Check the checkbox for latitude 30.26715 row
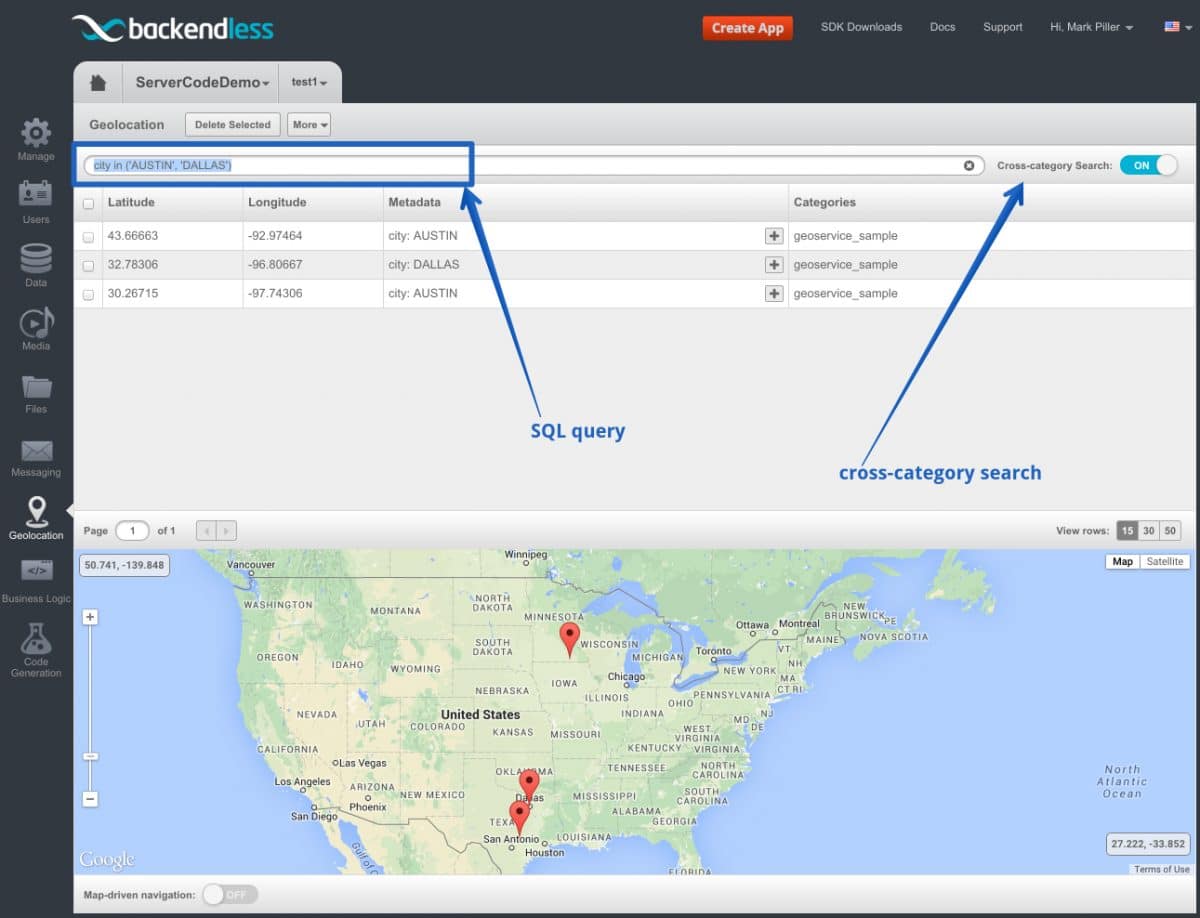Image resolution: width=1200 pixels, height=918 pixels. click(x=88, y=295)
